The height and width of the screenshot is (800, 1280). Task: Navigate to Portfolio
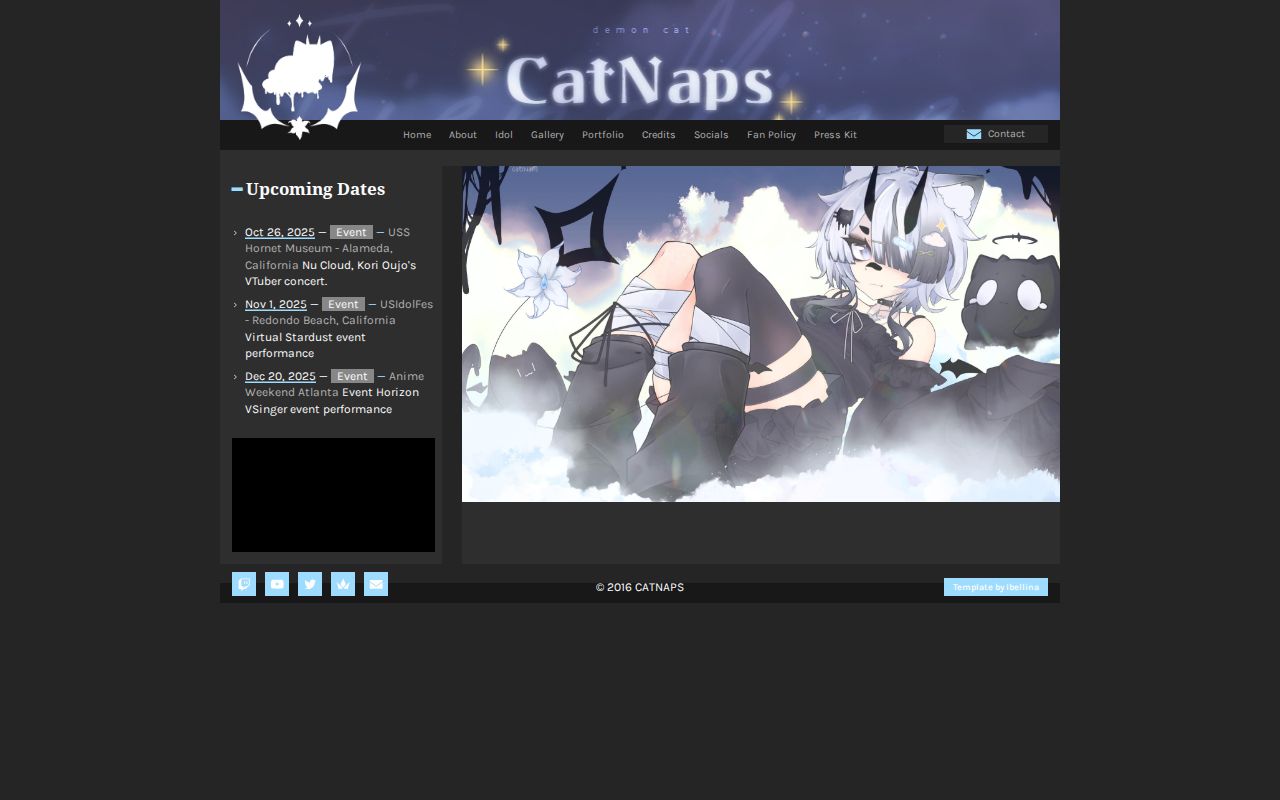coord(603,135)
